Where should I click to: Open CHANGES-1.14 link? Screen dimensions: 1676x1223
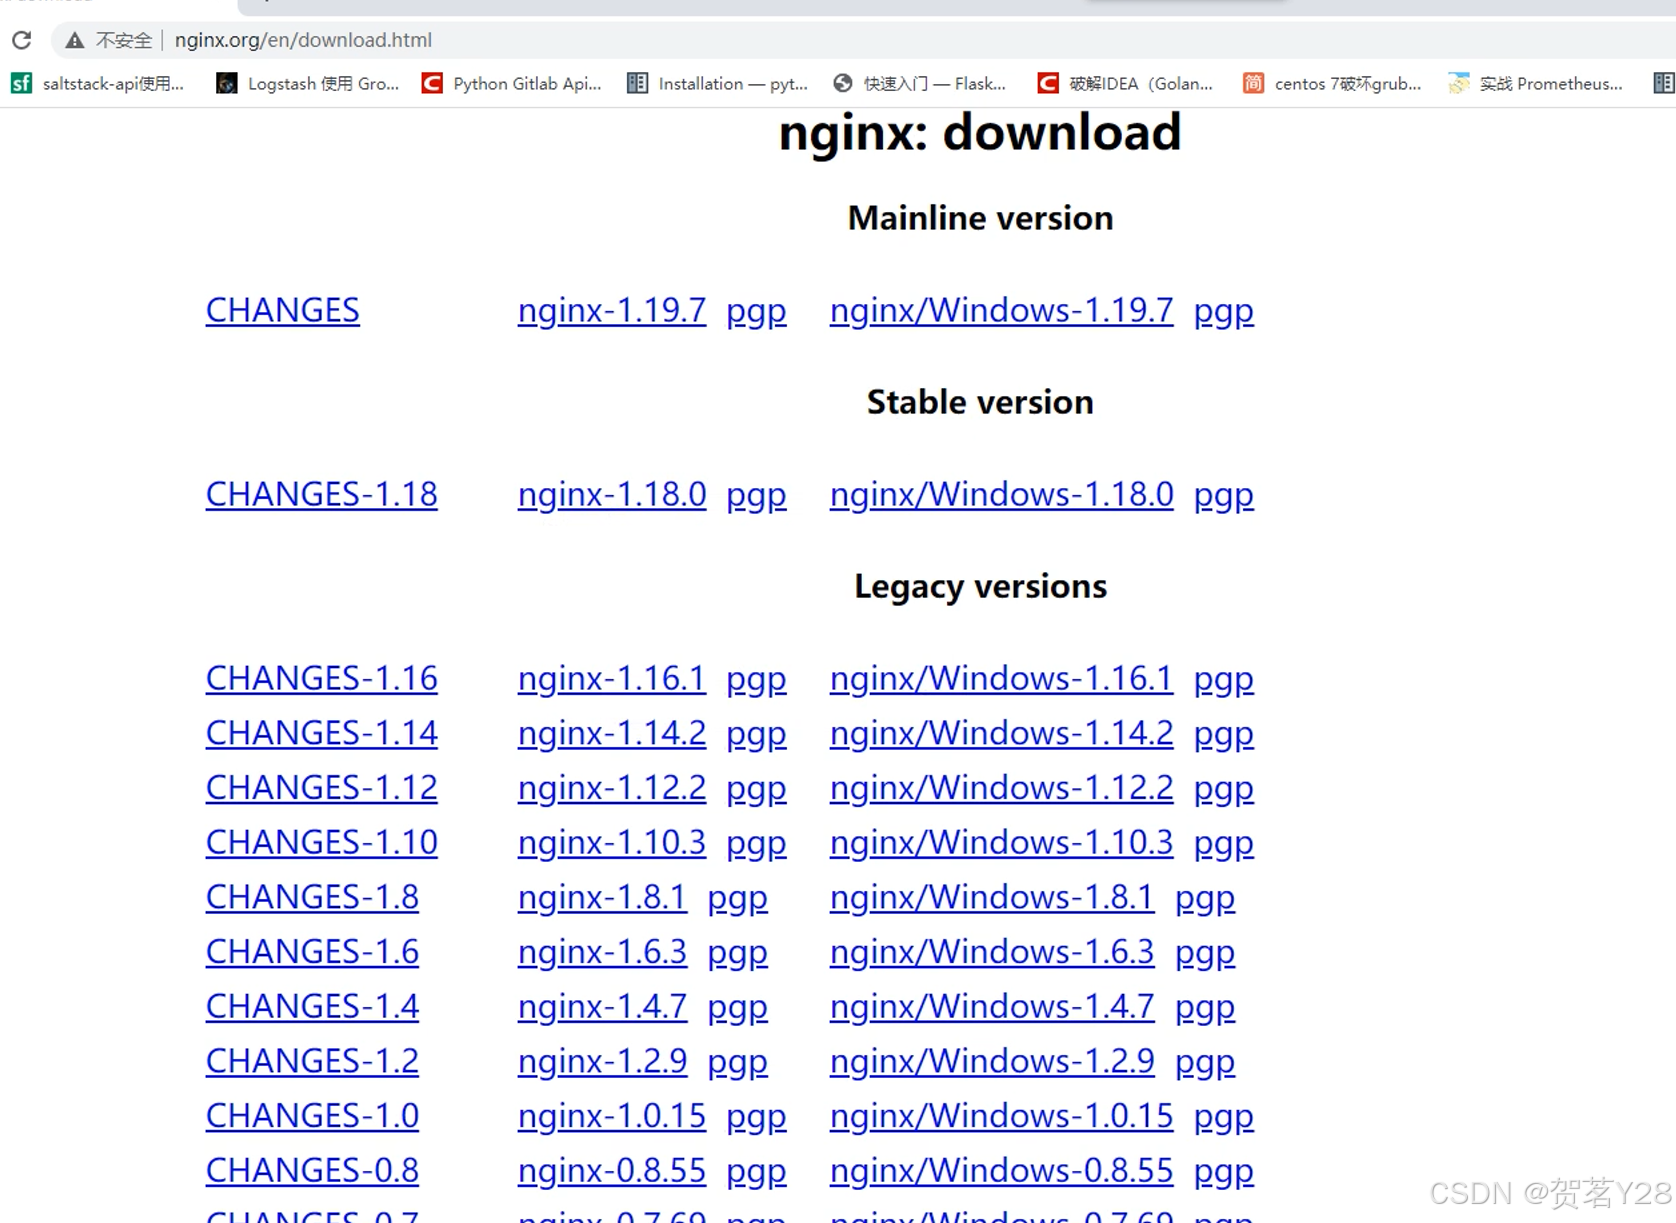coord(321,733)
